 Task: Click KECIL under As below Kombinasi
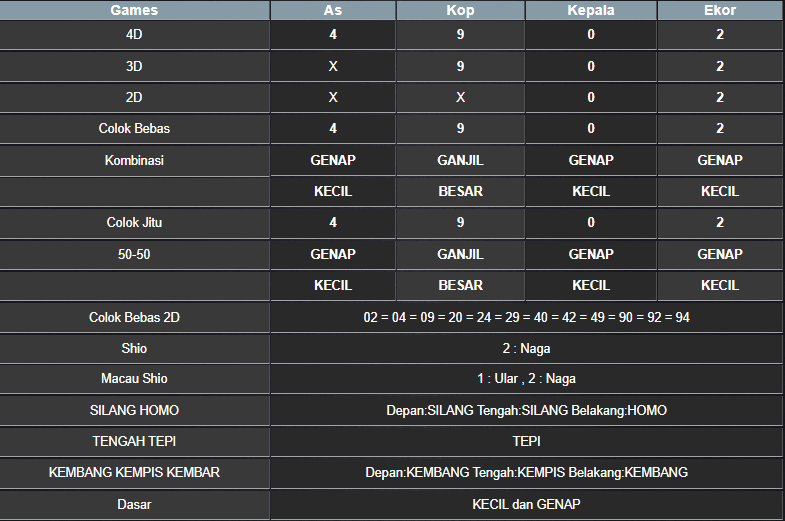(x=333, y=191)
